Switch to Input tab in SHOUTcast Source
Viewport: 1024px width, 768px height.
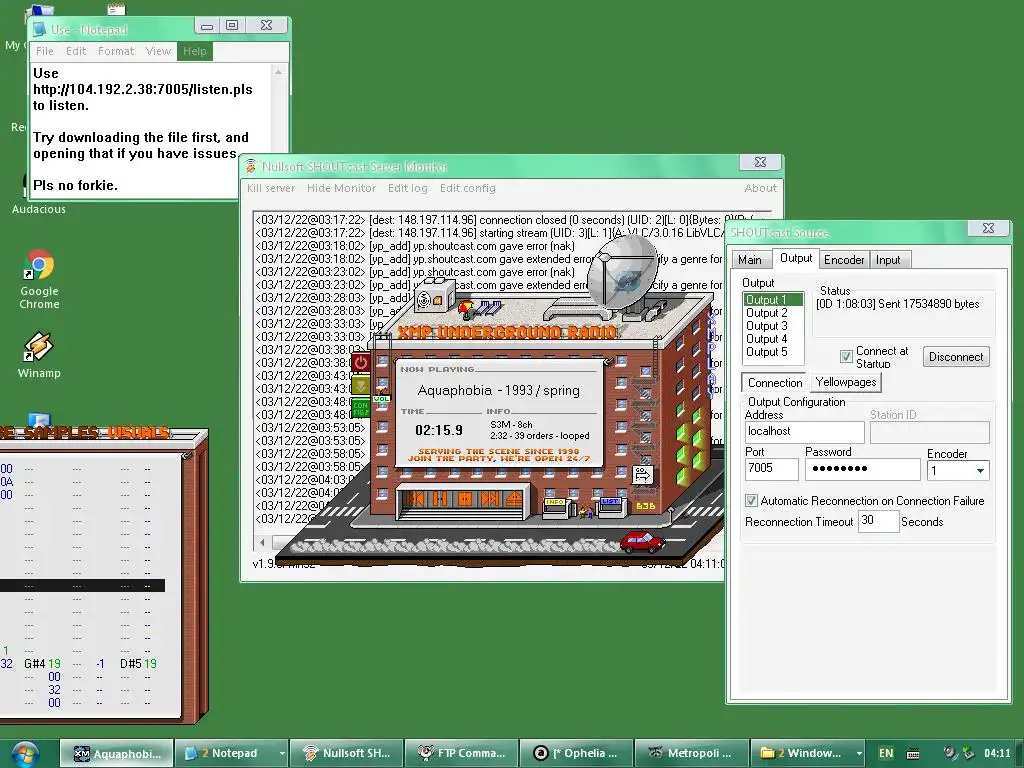pyautogui.click(x=888, y=260)
